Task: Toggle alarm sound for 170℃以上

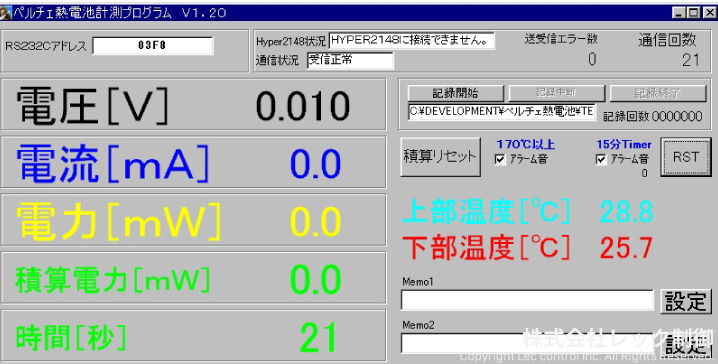Action: click(500, 159)
